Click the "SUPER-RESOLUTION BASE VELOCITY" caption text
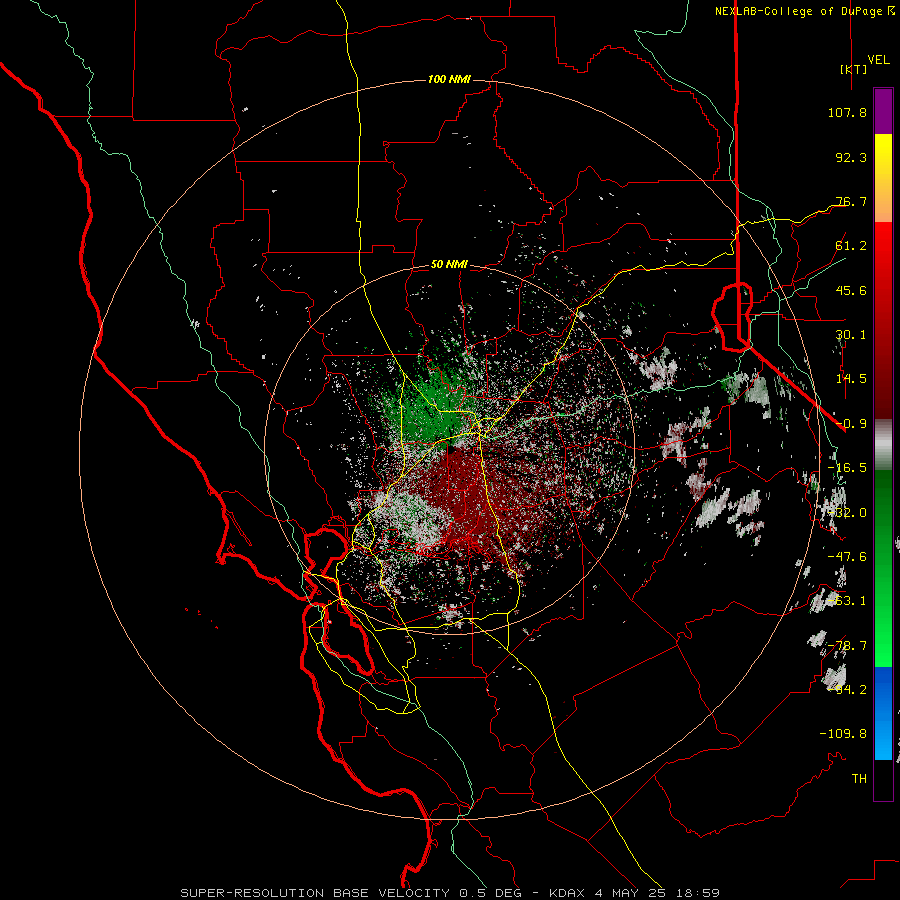900x900 pixels. [315, 893]
